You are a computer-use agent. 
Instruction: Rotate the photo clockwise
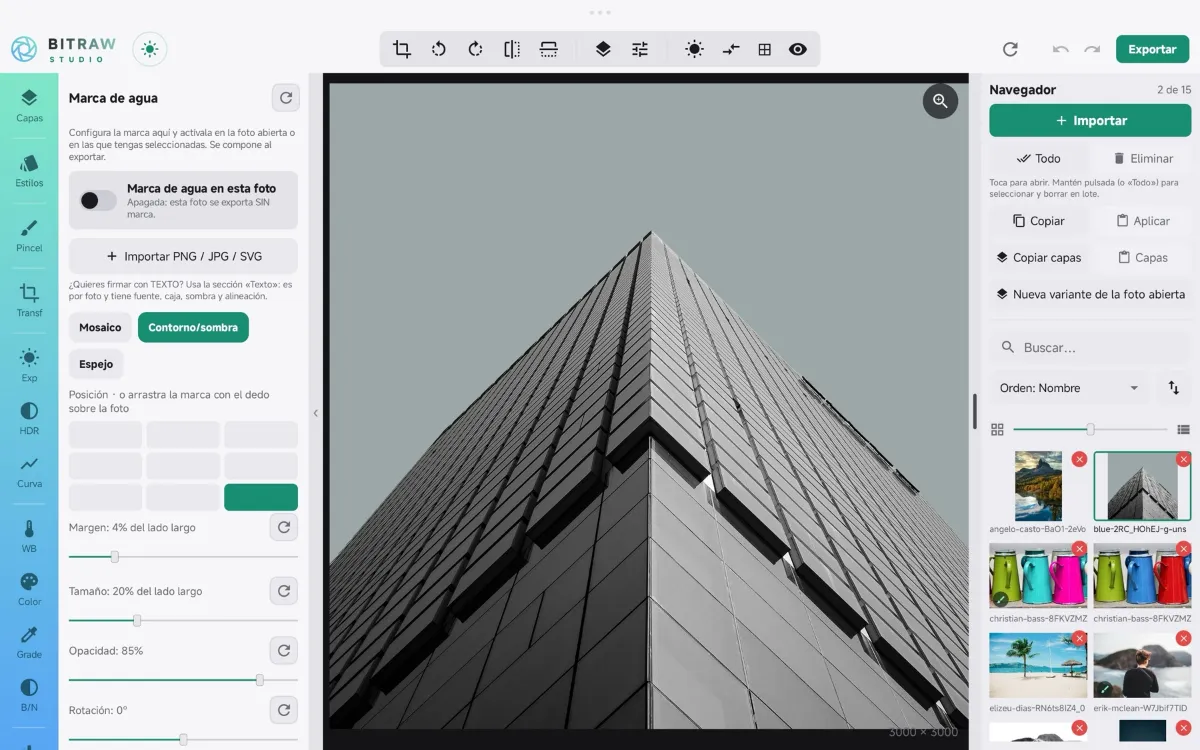click(475, 49)
